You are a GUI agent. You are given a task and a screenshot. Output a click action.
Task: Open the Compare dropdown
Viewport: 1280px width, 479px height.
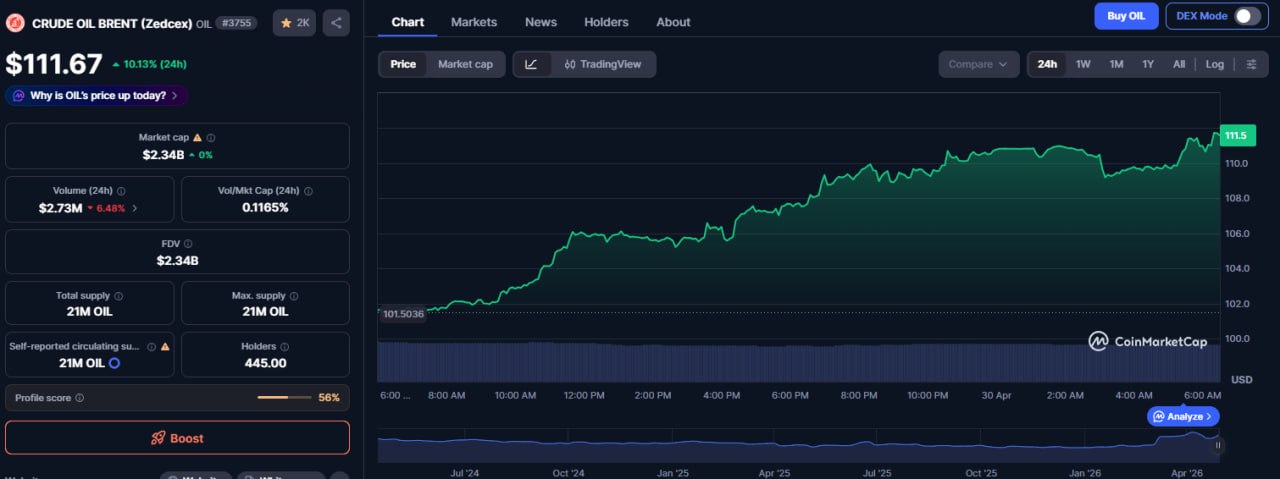click(x=978, y=64)
